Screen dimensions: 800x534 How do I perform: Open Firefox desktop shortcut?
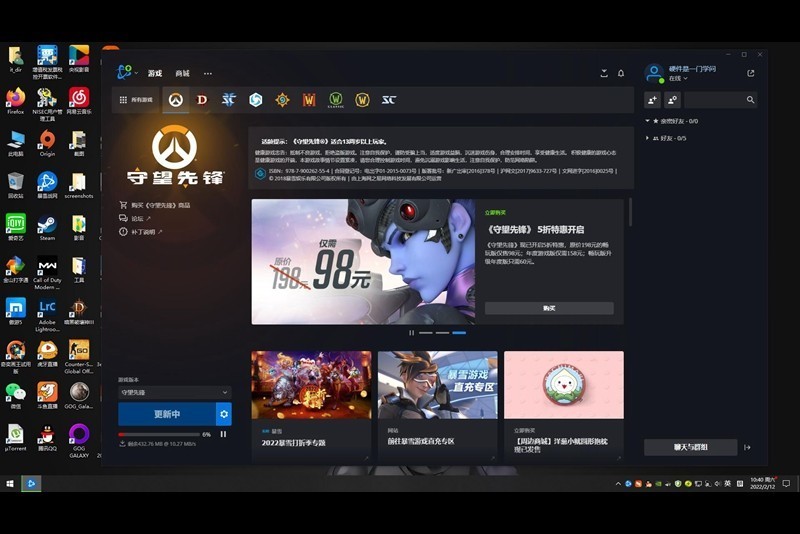(16, 101)
